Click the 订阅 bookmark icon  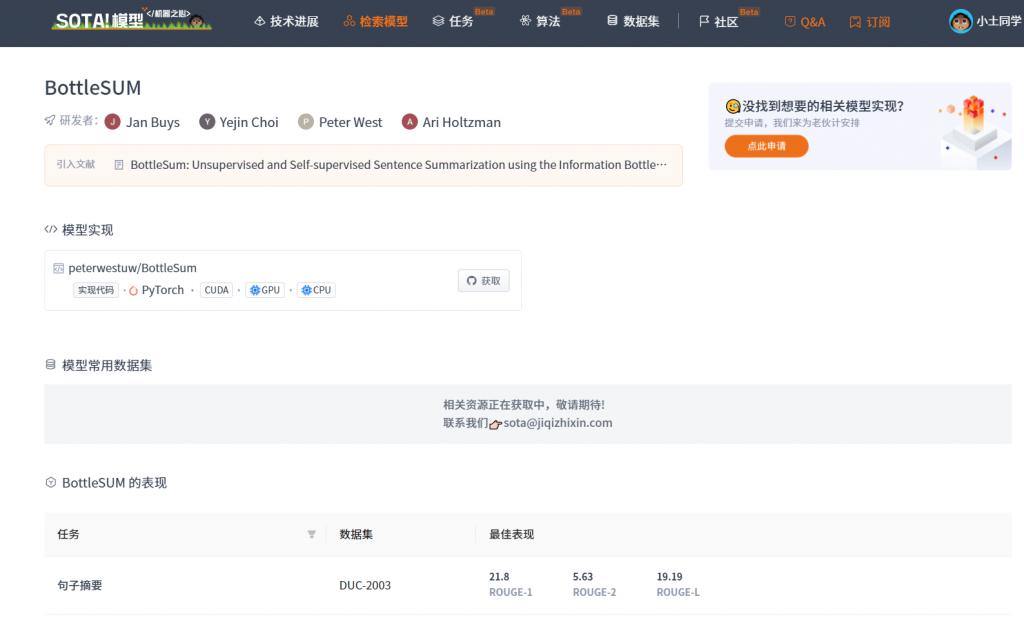[x=855, y=22]
